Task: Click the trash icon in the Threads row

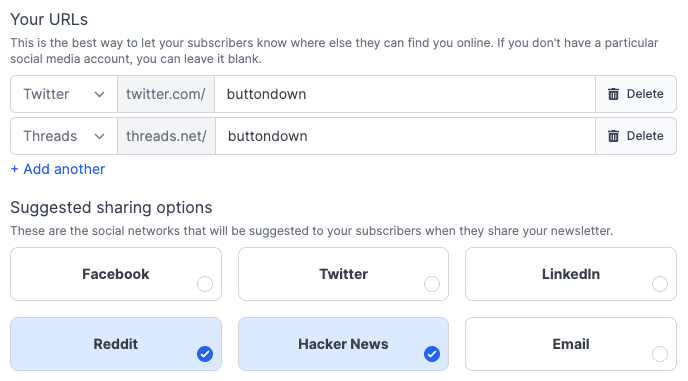Action: tap(613, 136)
